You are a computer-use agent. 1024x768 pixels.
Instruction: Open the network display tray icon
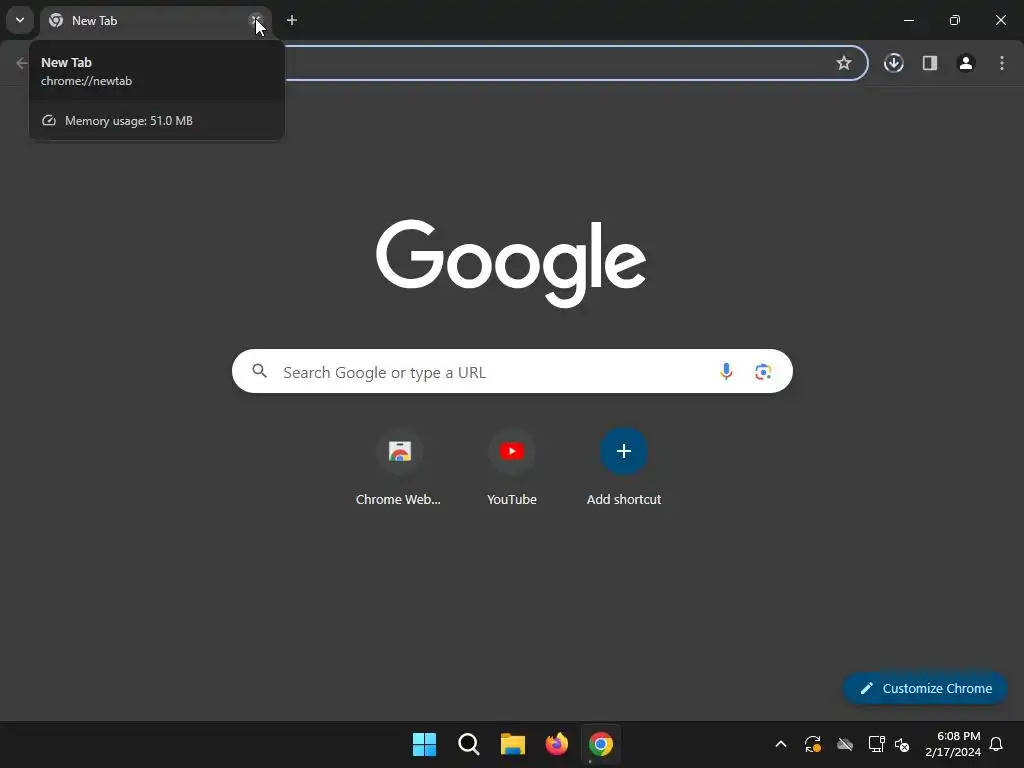point(876,744)
